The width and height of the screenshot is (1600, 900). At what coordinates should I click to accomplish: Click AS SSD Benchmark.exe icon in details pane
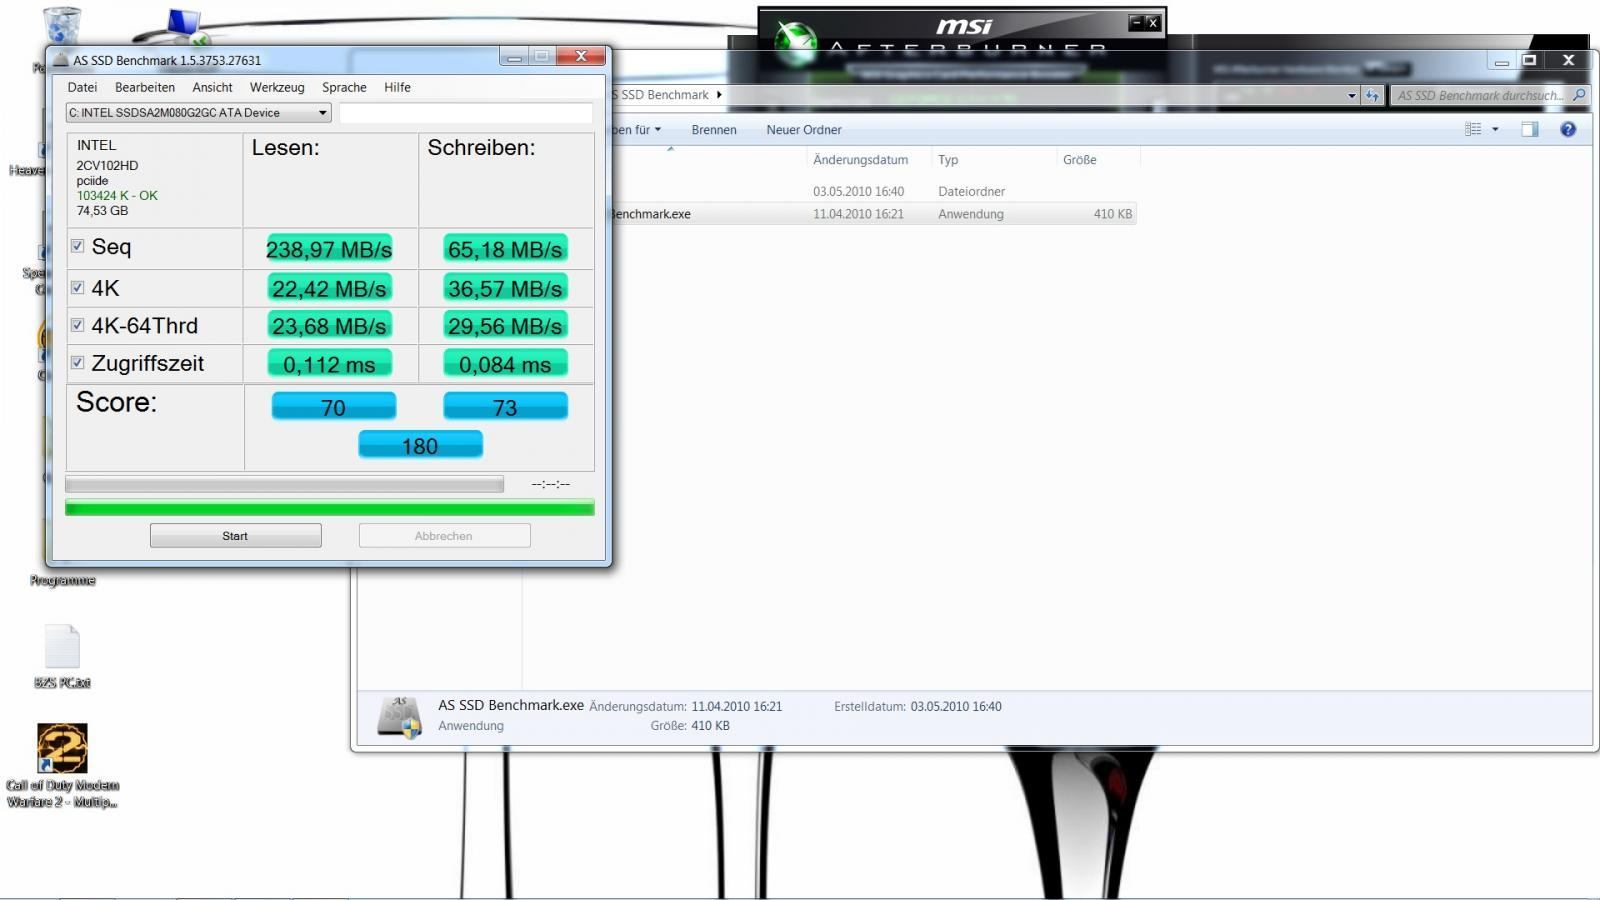(399, 717)
